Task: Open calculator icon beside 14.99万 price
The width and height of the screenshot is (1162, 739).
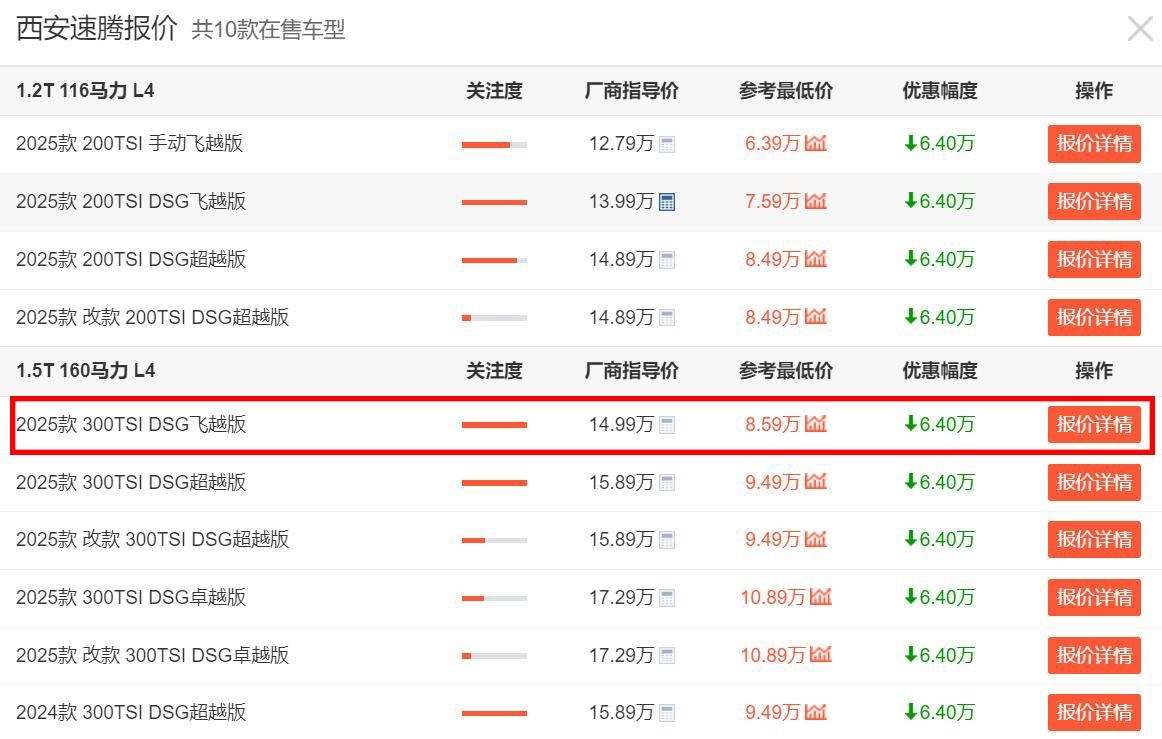Action: (667, 425)
